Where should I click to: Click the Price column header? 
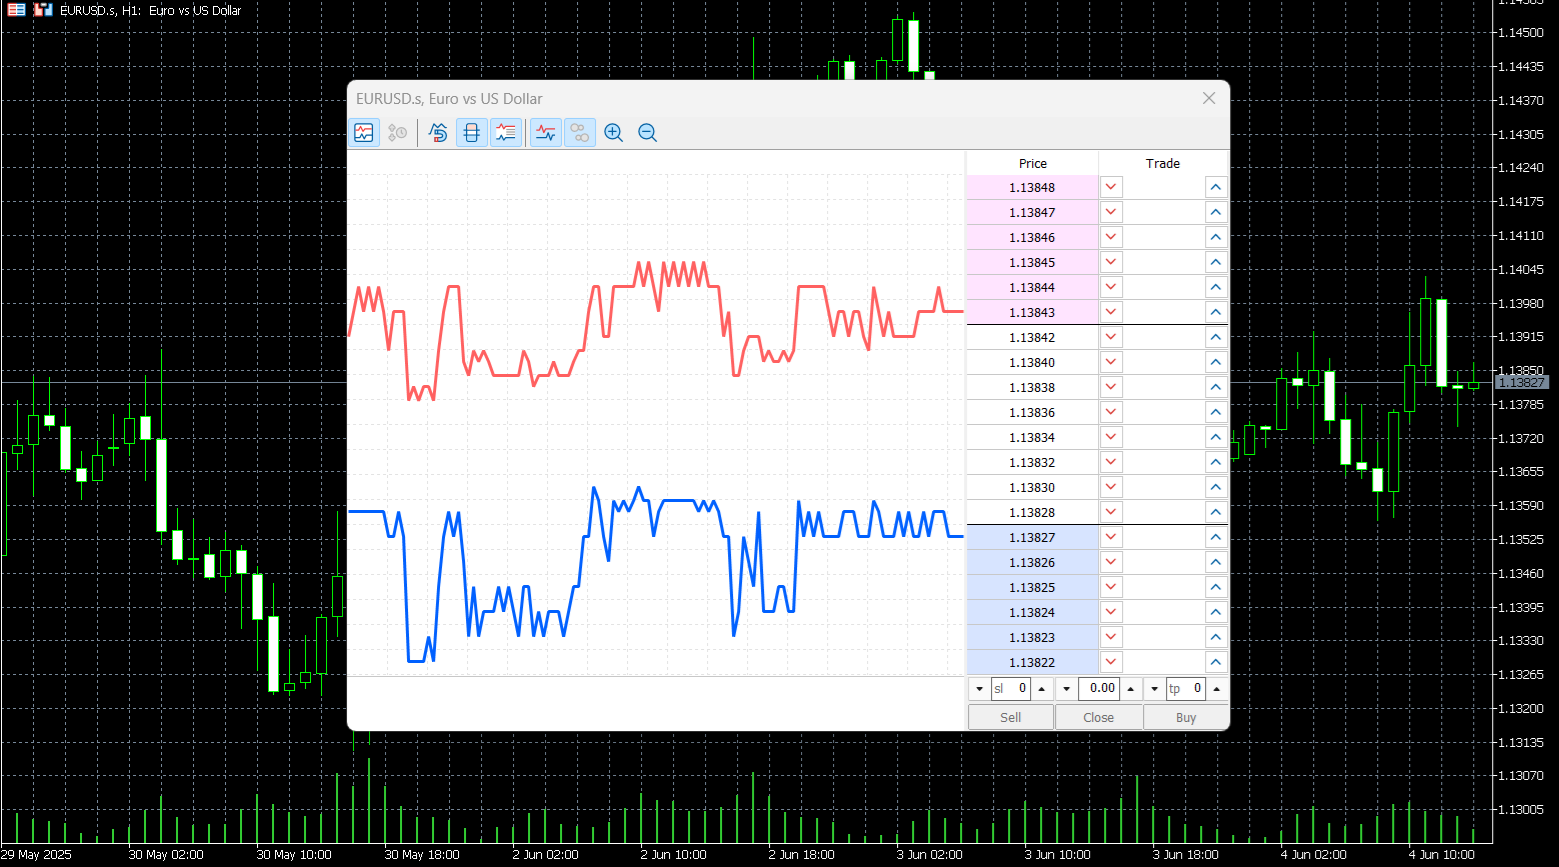point(1033,163)
